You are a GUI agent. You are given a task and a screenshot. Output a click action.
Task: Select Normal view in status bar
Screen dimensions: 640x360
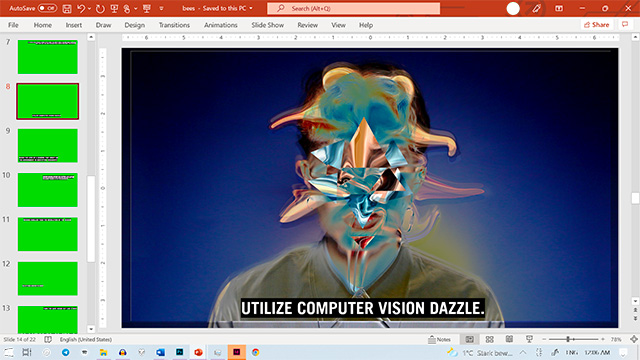point(470,339)
